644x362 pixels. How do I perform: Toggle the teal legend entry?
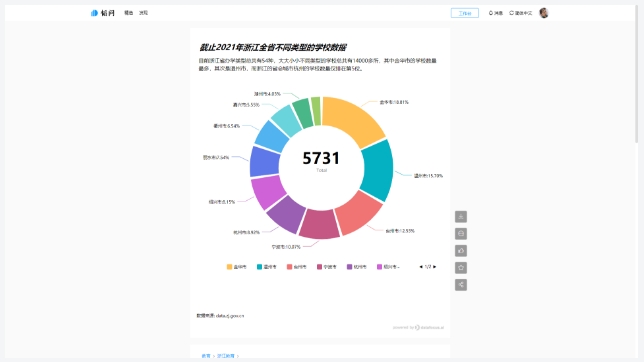(267, 267)
